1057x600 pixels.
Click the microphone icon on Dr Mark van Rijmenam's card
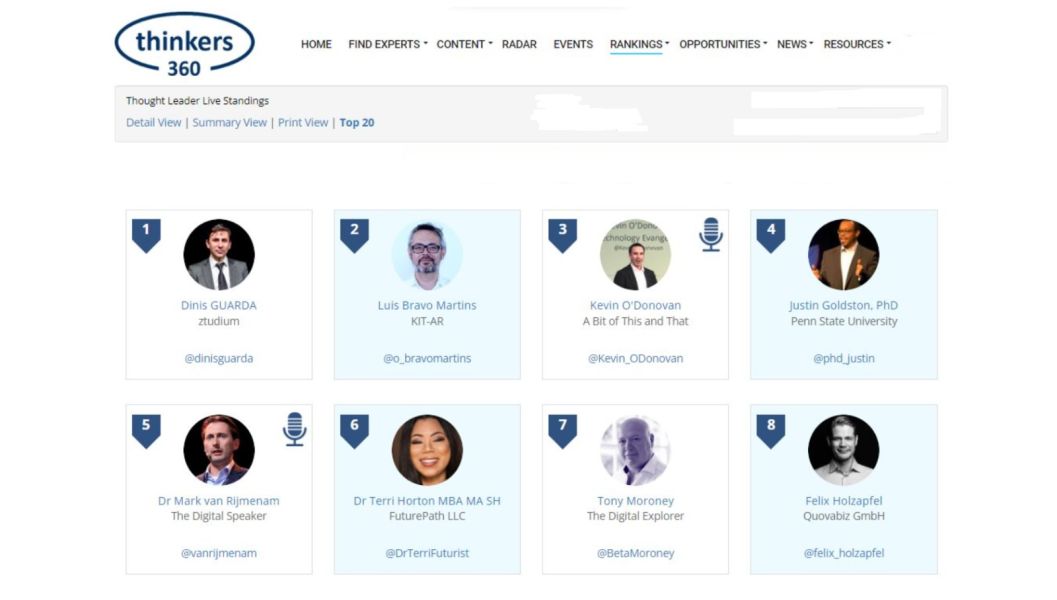(x=295, y=429)
